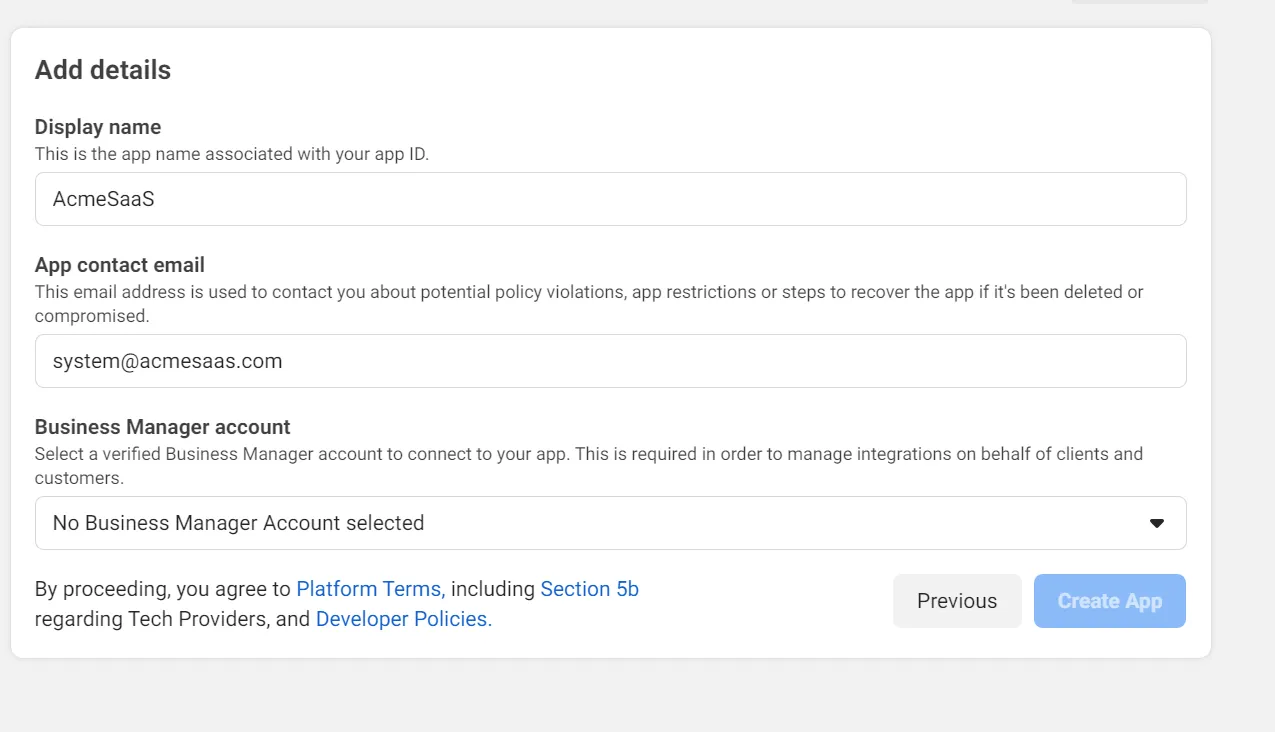Click the Create App button

click(1110, 601)
